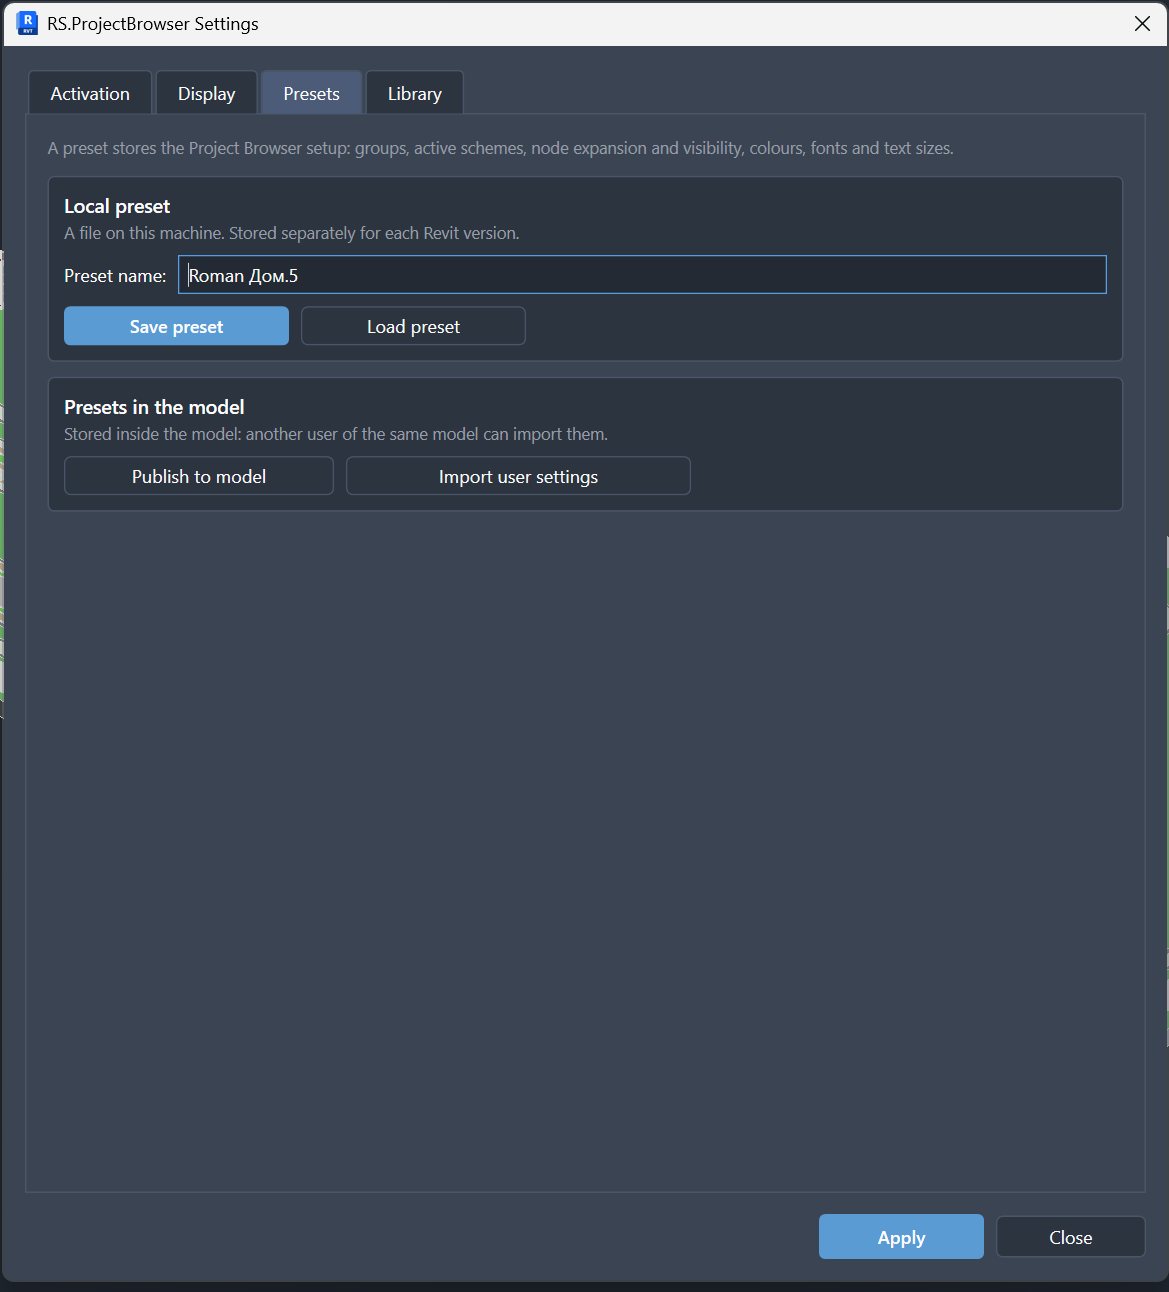Close the settings window with the X

coord(1142,23)
